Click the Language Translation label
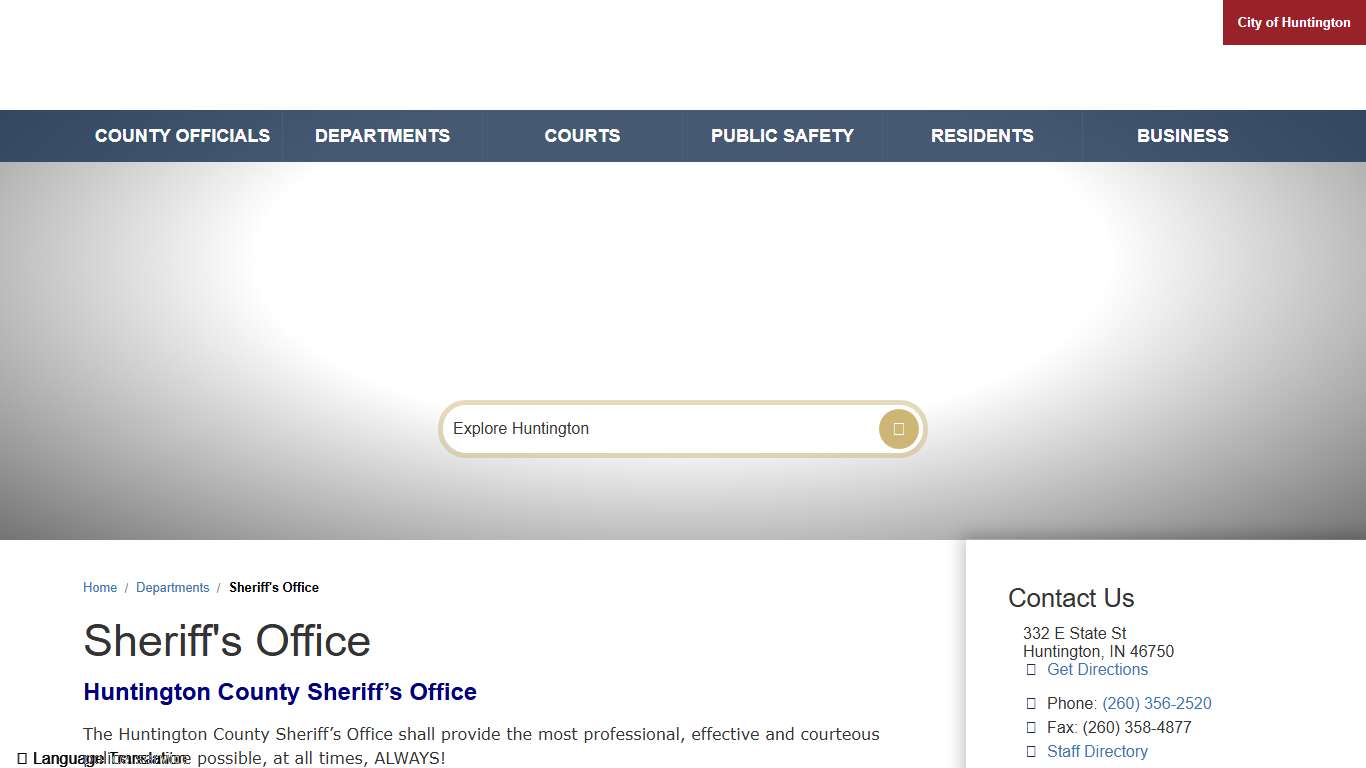This screenshot has width=1366, height=768. [110, 758]
